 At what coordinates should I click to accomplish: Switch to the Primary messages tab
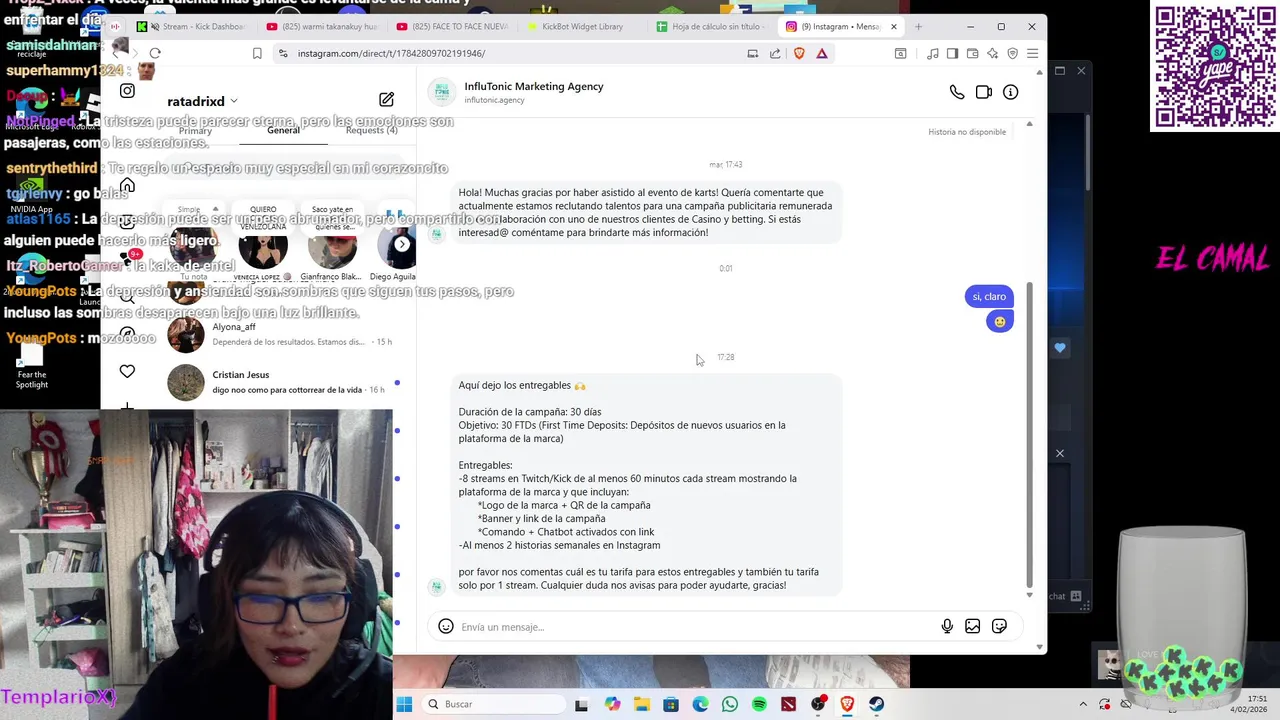tap(195, 131)
